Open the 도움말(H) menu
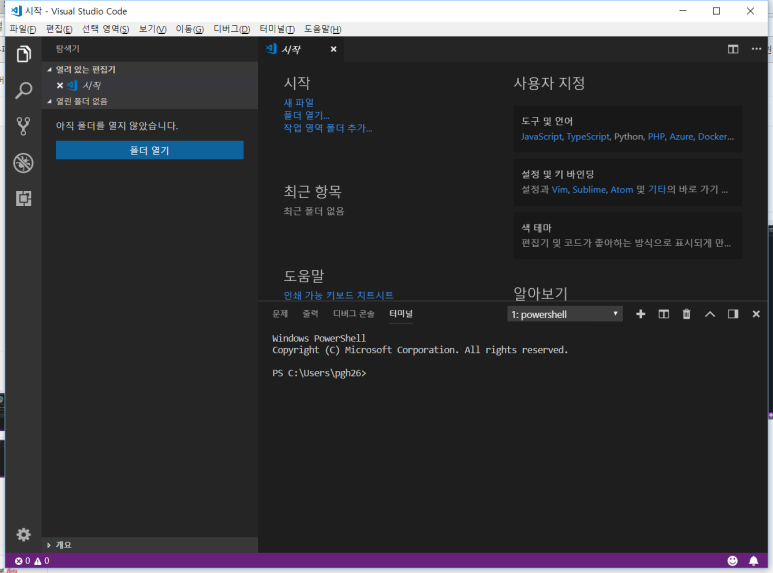 (x=322, y=29)
